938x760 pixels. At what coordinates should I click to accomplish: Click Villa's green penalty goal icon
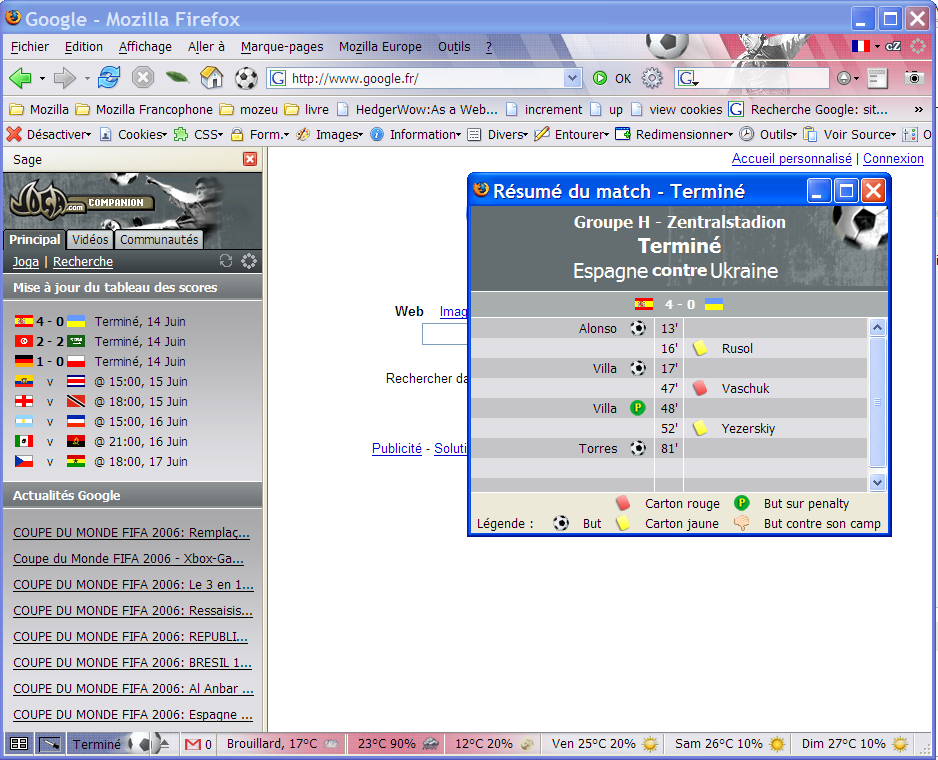point(638,408)
